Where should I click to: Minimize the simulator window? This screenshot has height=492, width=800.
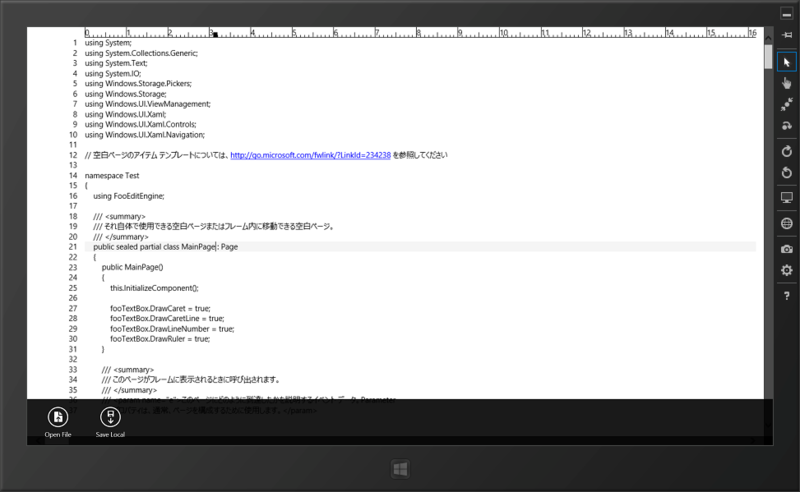click(786, 14)
